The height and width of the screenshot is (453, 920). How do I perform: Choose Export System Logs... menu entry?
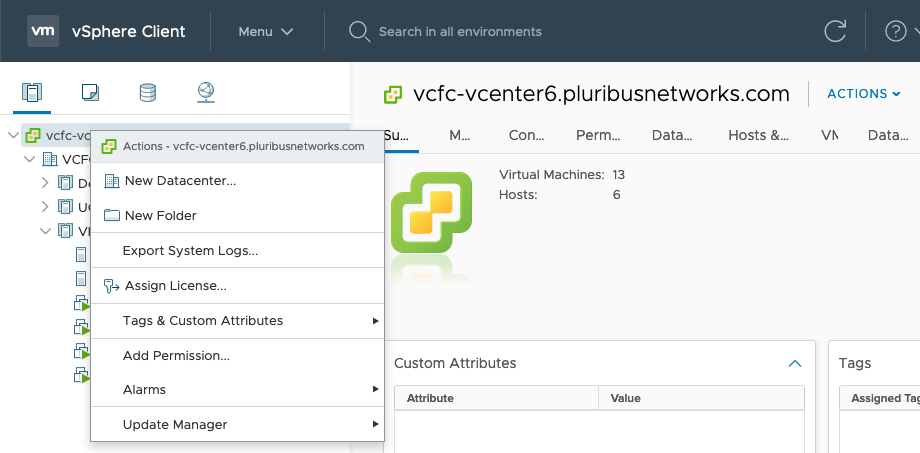237,251
